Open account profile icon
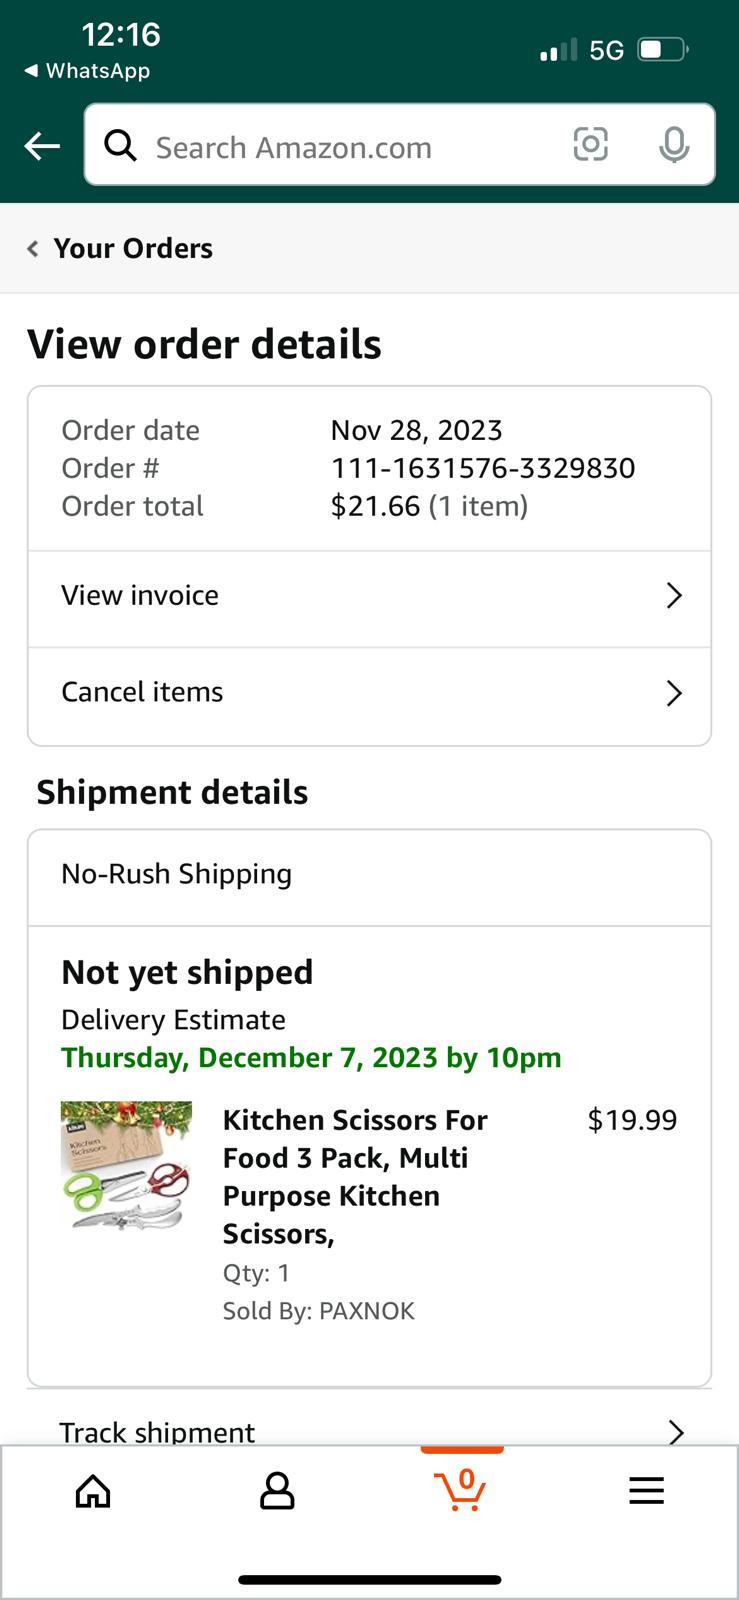The height and width of the screenshot is (1600, 739). tap(277, 1491)
